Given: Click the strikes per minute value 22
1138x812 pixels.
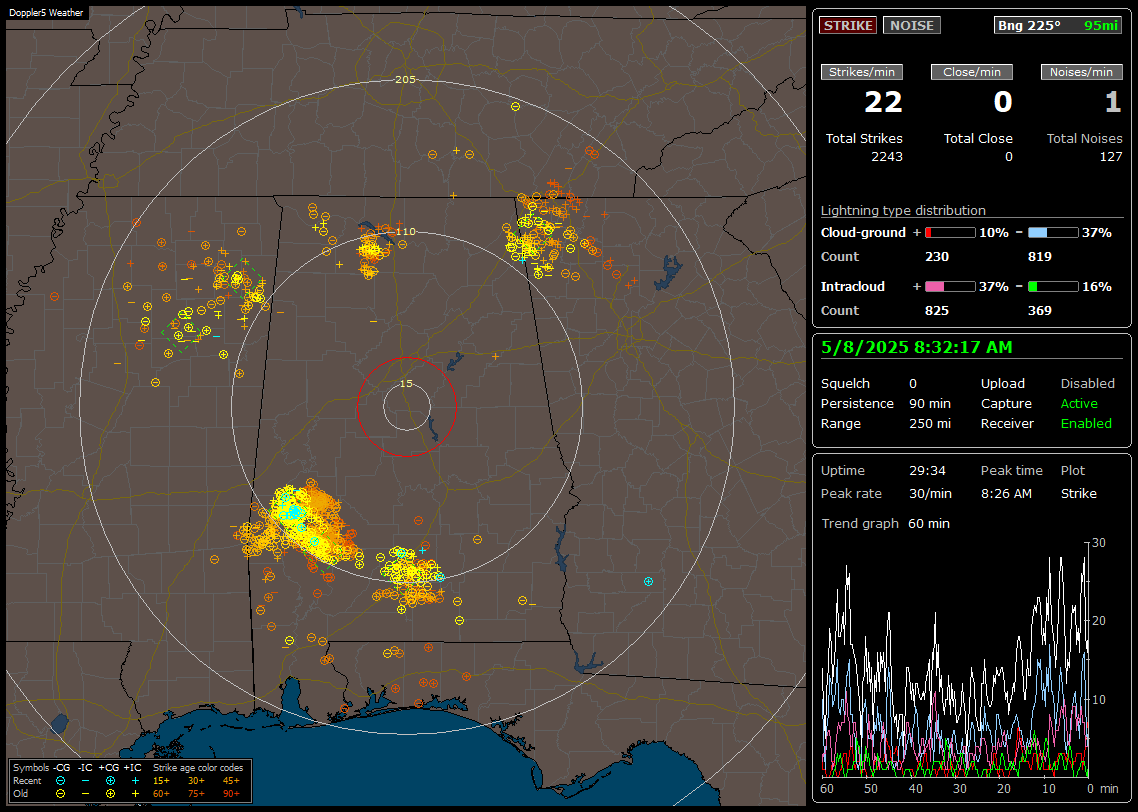Looking at the screenshot, I should (x=883, y=102).
